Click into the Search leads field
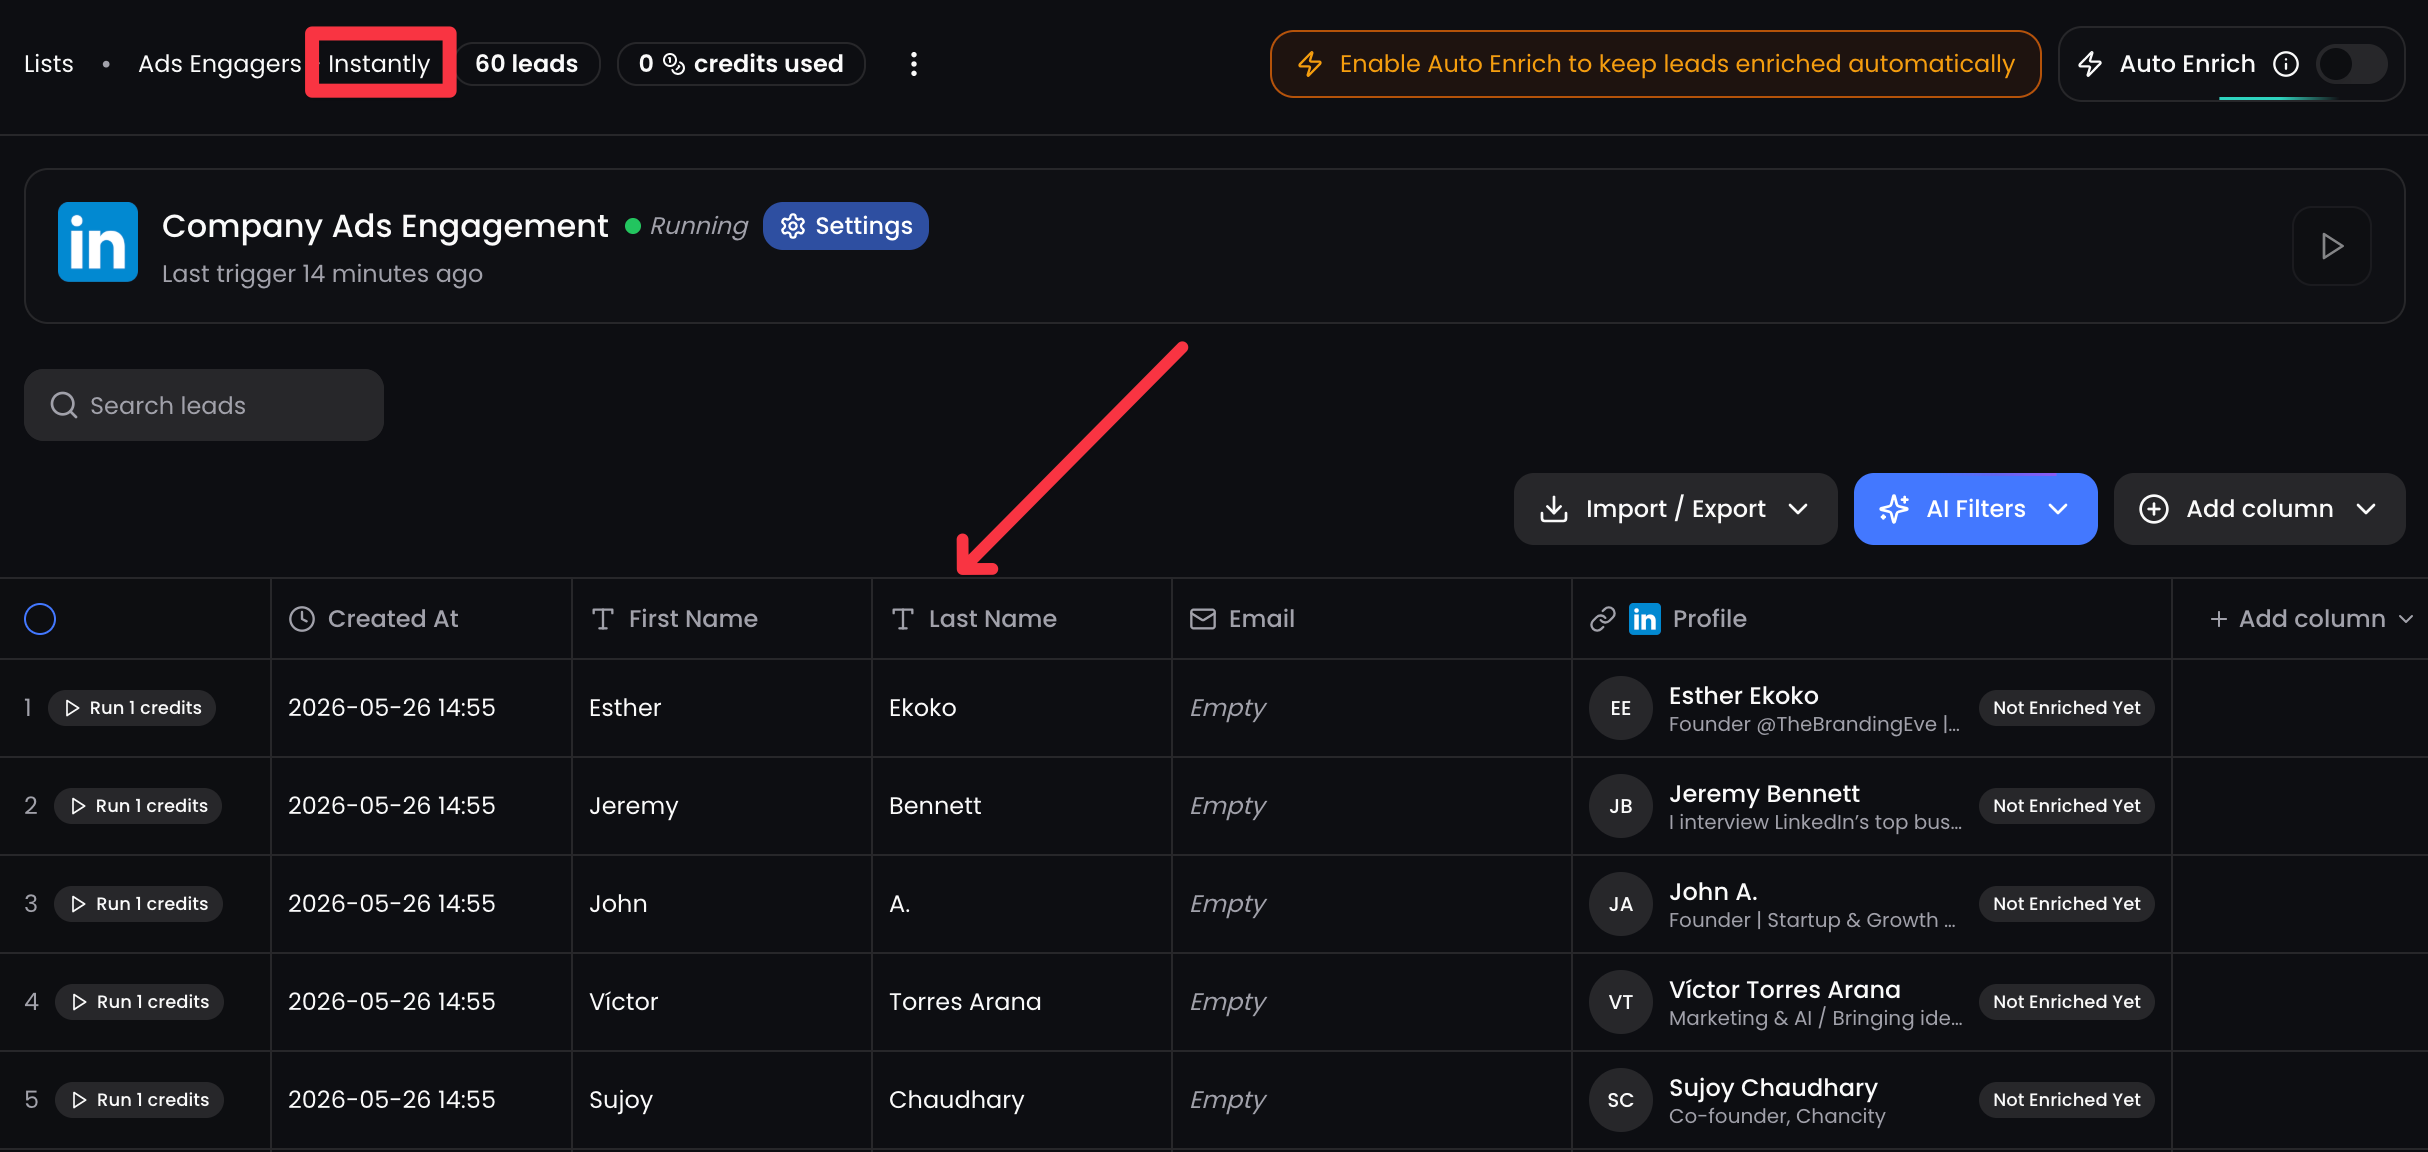2428x1152 pixels. point(204,405)
